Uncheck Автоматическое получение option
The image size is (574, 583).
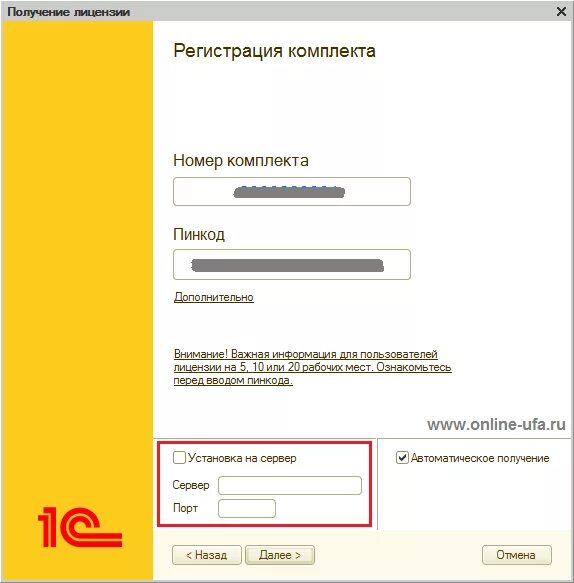(x=402, y=458)
